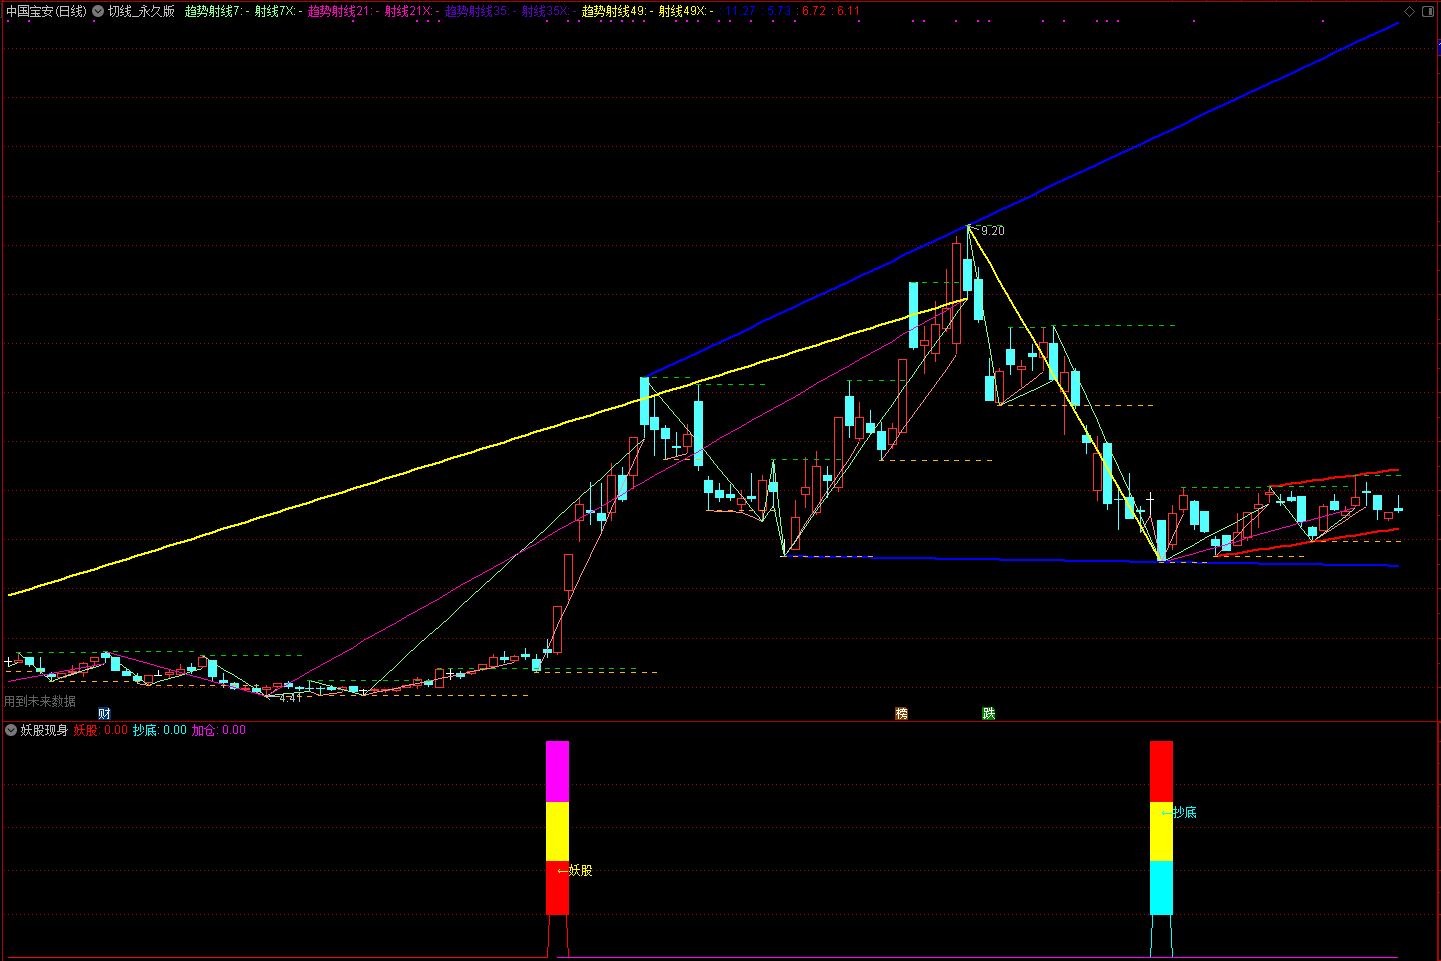Click the 射线49X legend label
Viewport: 1441px width, 961px height.
click(686, 12)
